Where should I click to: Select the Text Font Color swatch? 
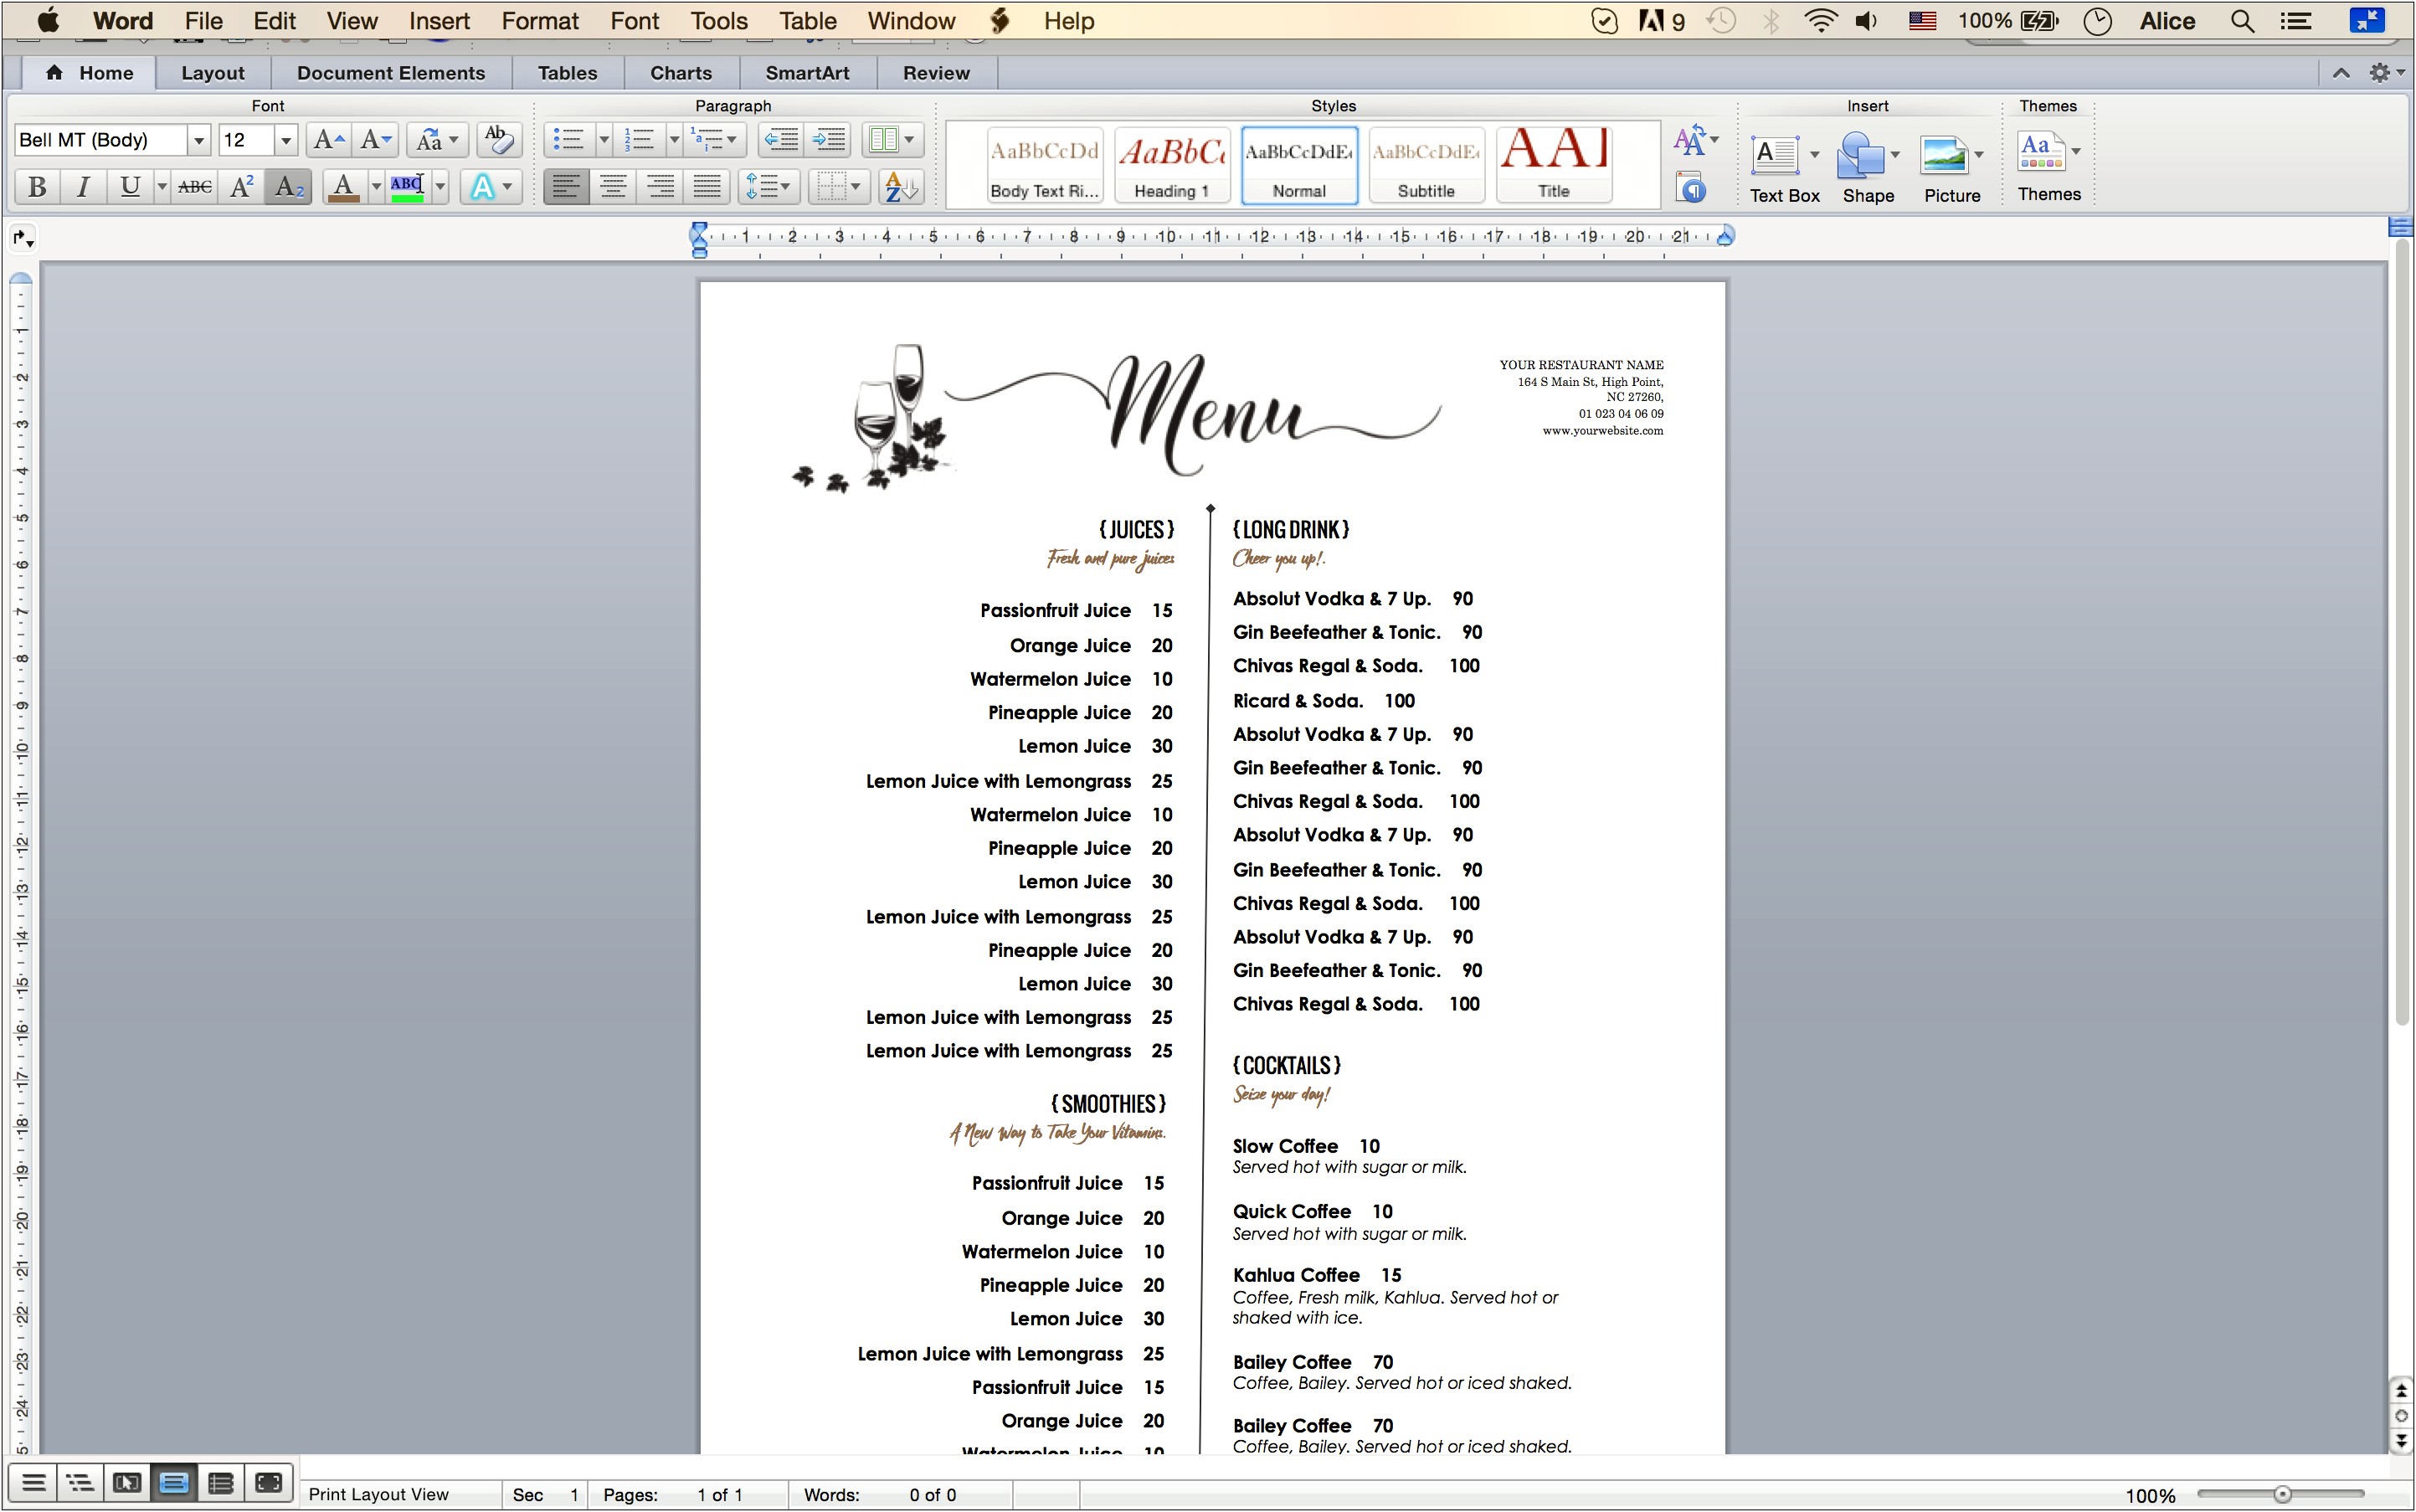[342, 188]
